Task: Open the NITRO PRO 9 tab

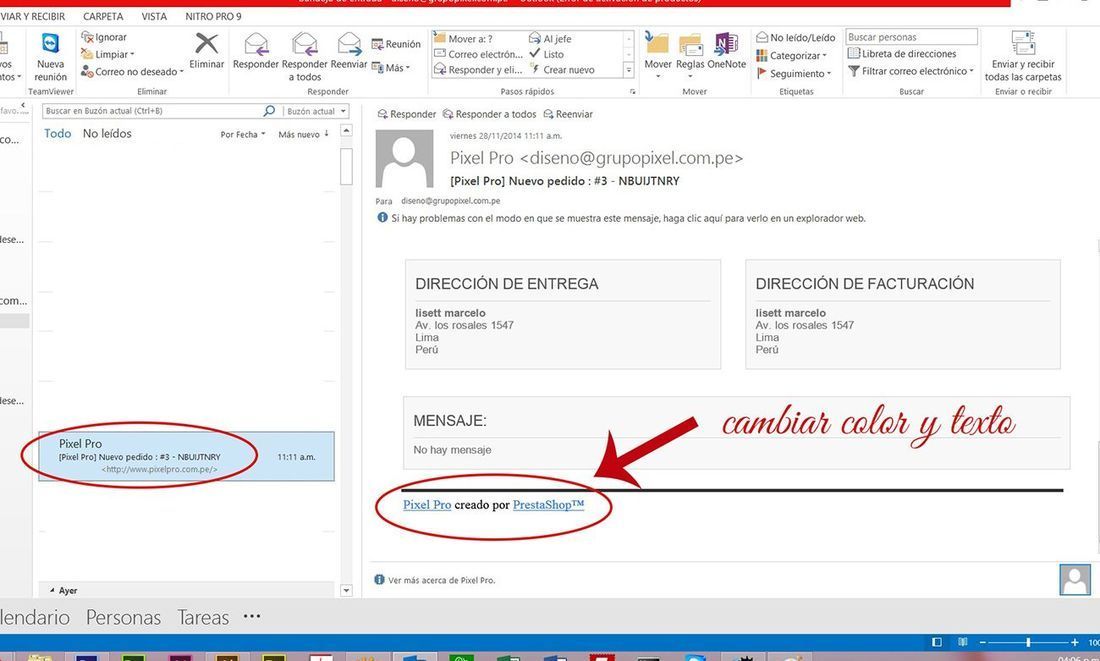Action: click(x=213, y=16)
